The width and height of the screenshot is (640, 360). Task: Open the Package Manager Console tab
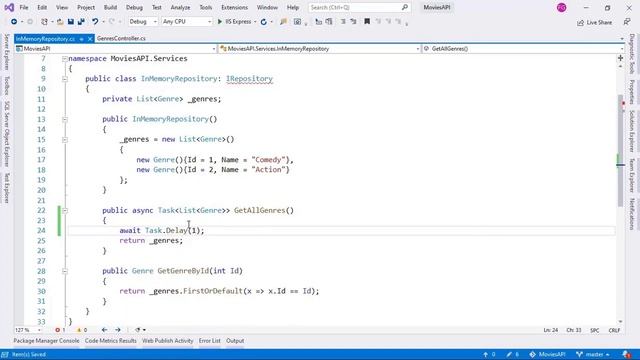[x=47, y=341]
